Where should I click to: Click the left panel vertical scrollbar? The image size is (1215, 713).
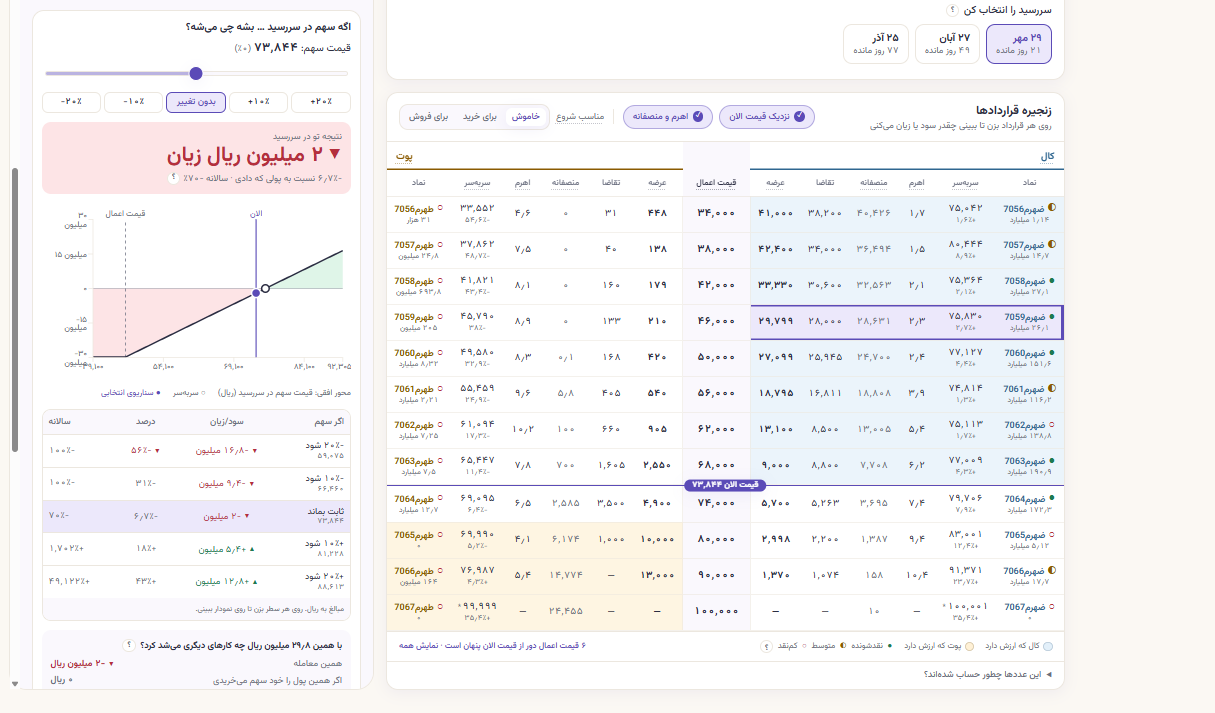tap(15, 310)
